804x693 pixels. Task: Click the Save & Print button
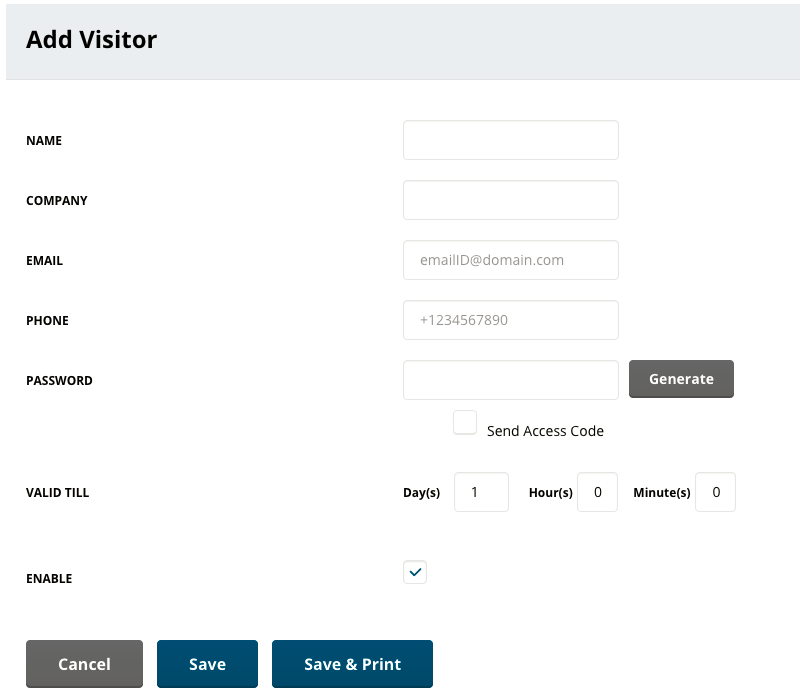[x=352, y=664]
